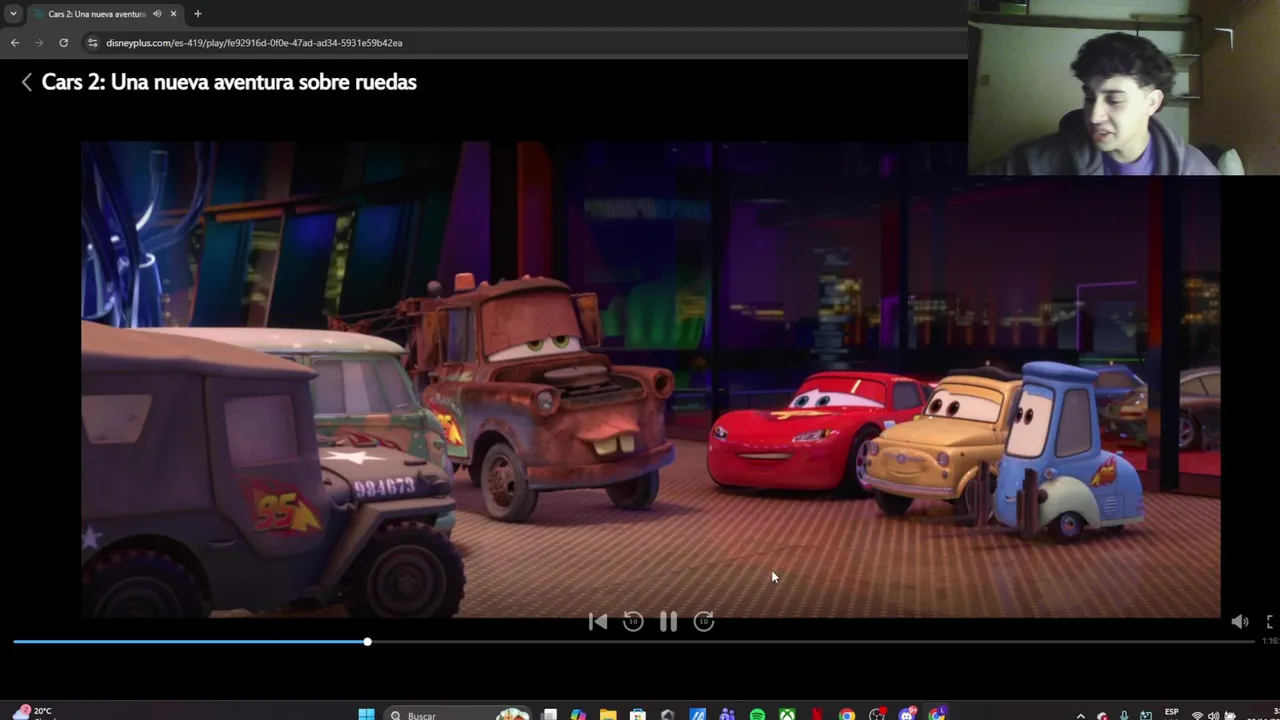The image size is (1280, 720).
Task: Open Task View from the taskbar
Action: coord(548,715)
